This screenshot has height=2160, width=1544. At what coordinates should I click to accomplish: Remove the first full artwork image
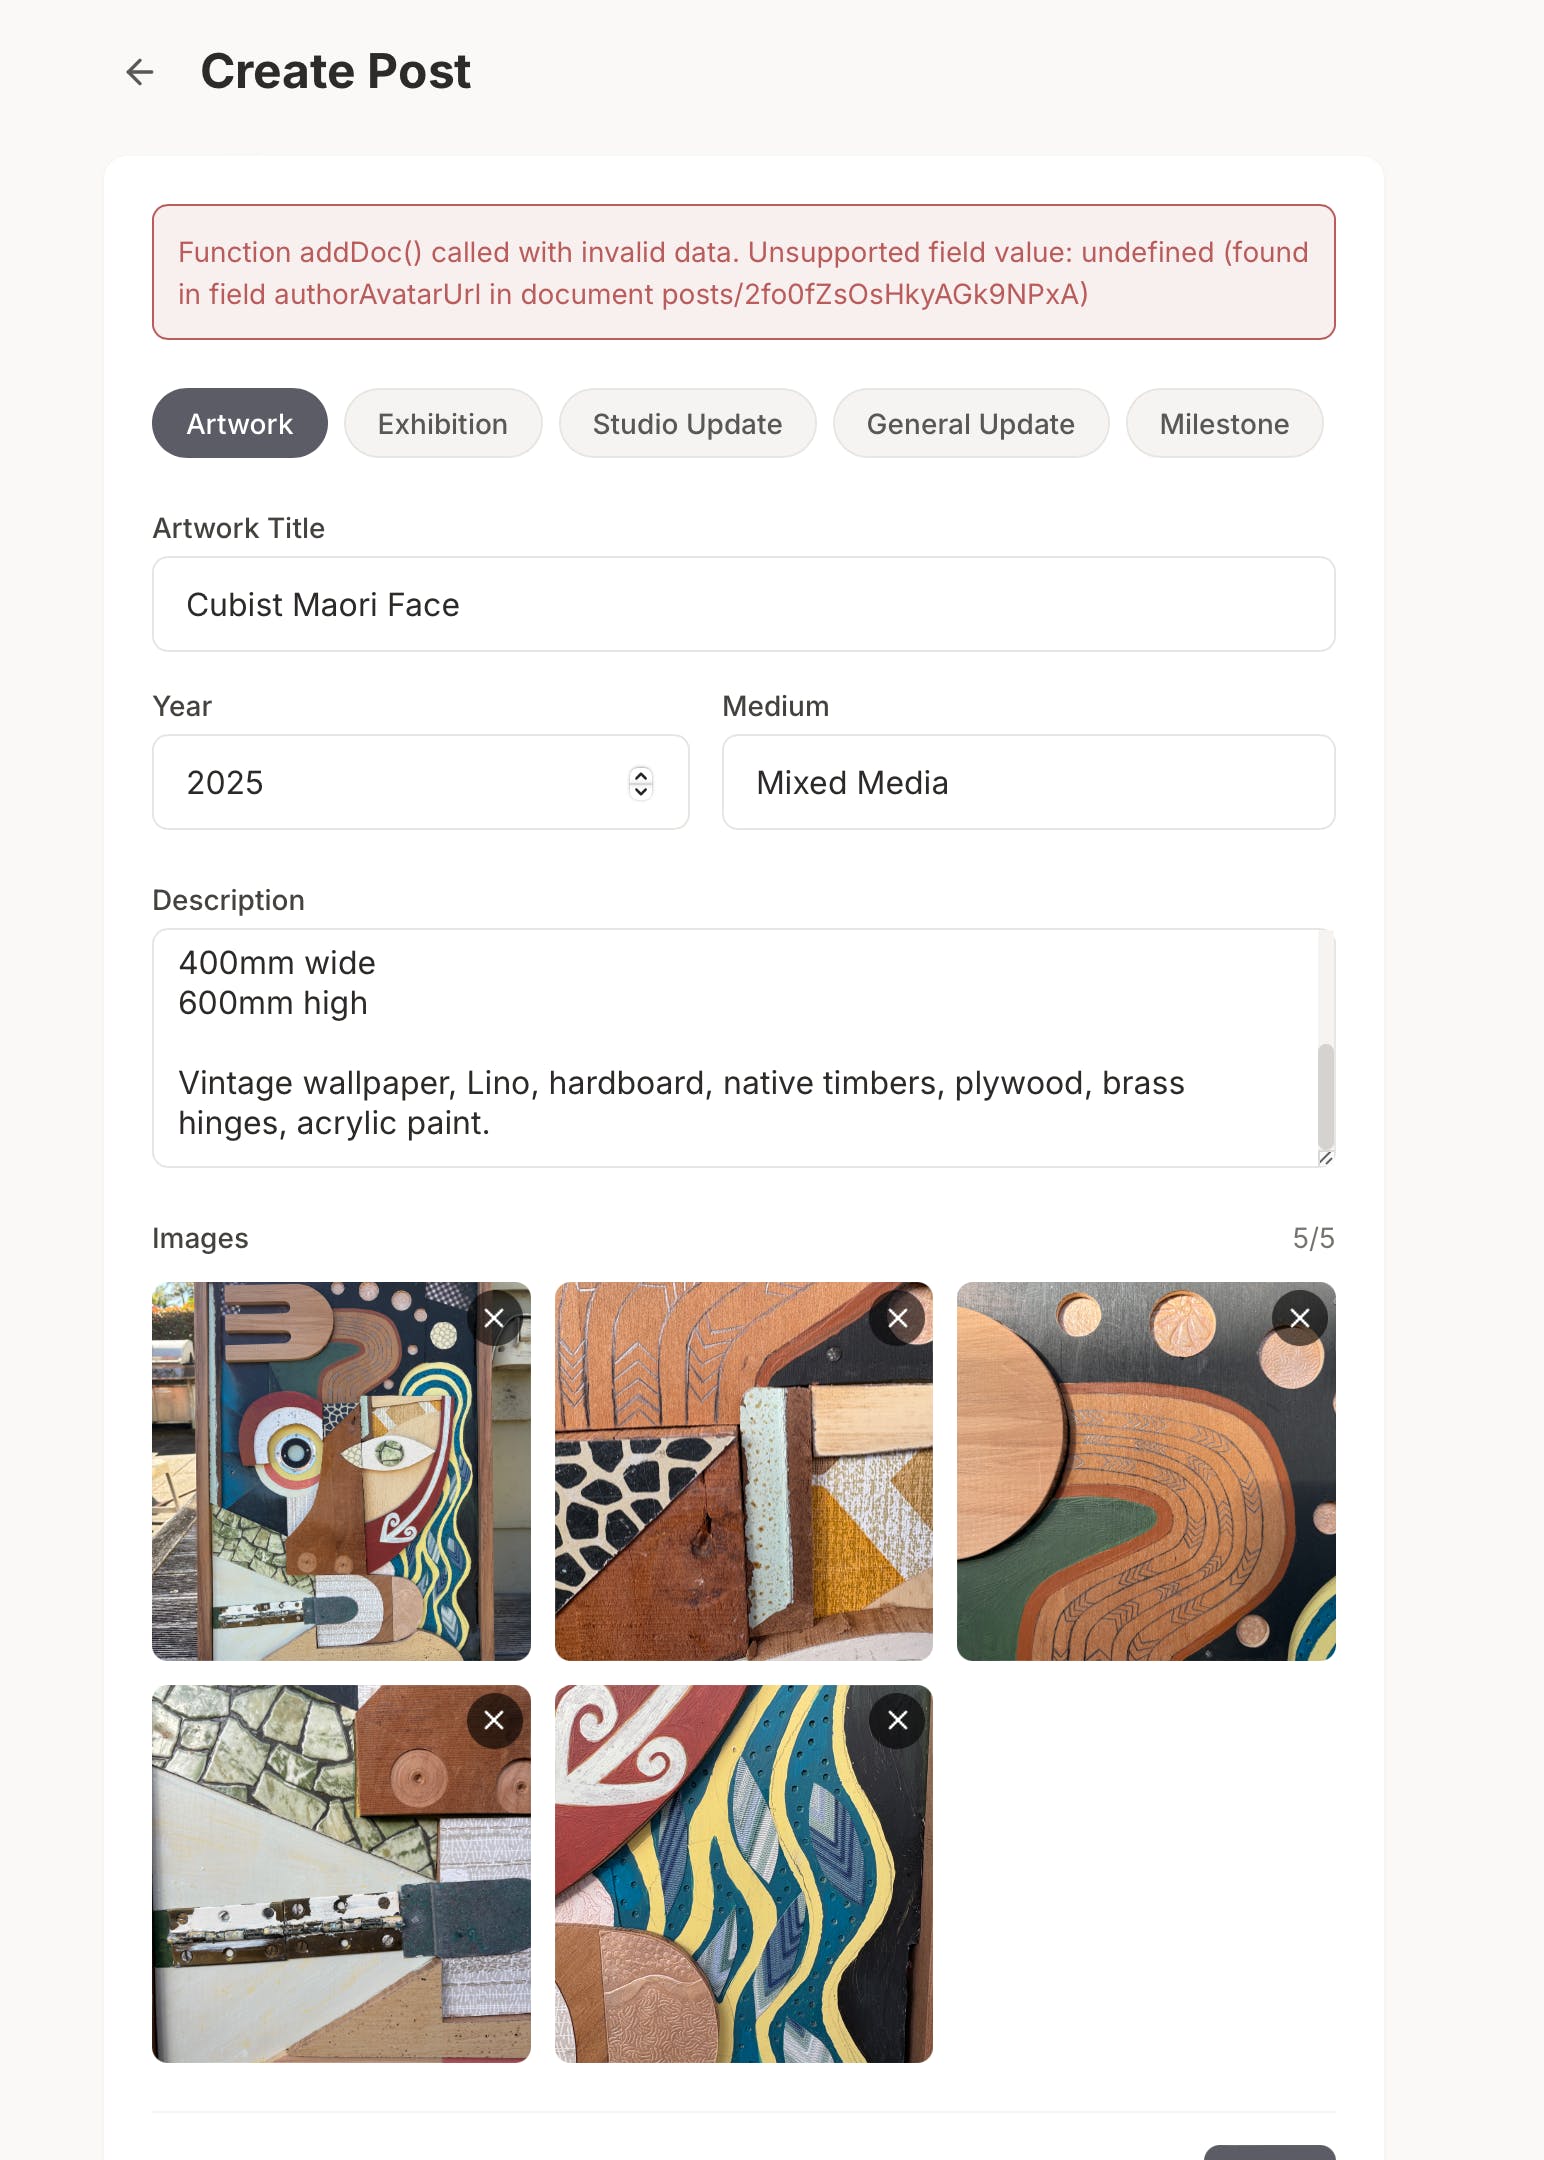pyautogui.click(x=494, y=1318)
